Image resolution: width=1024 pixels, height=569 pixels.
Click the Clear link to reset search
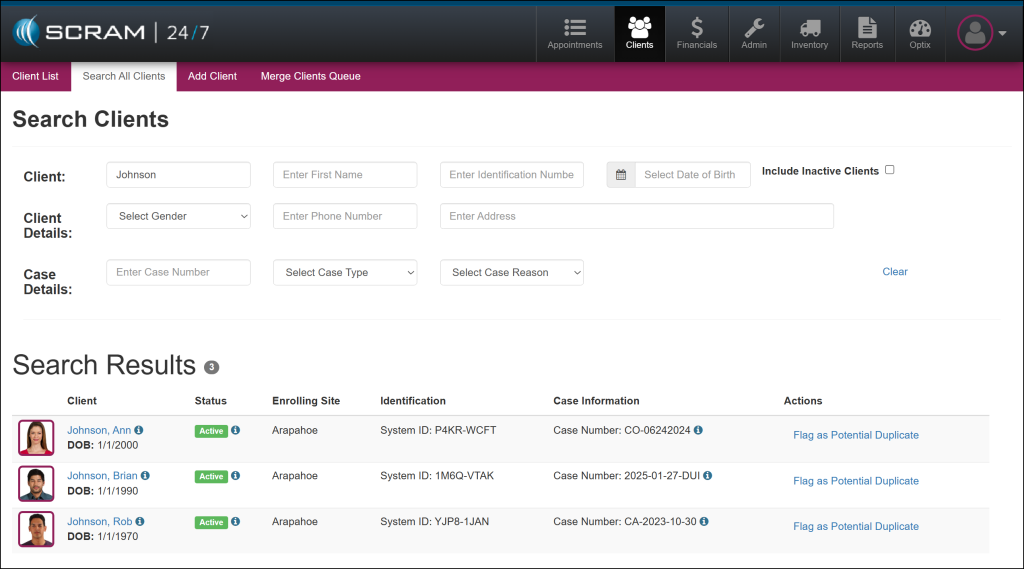pyautogui.click(x=895, y=272)
